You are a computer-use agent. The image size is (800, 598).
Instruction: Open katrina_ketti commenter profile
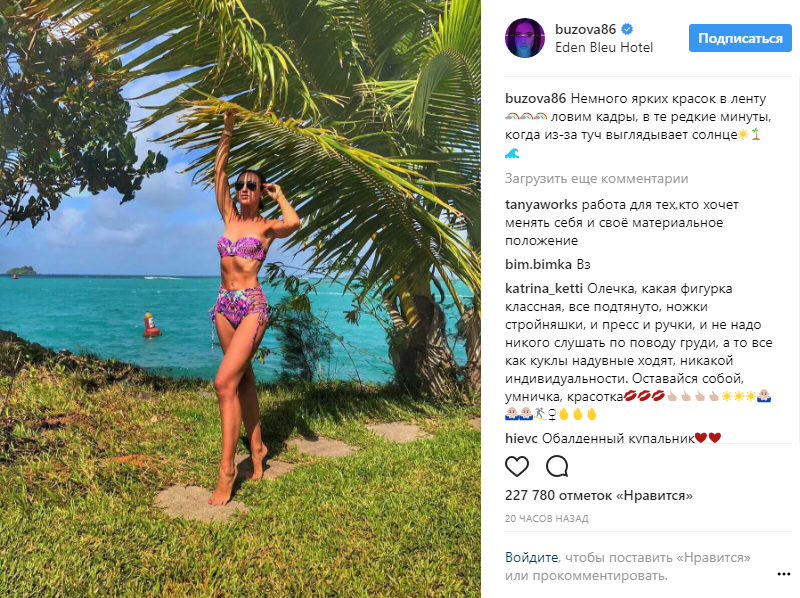click(x=545, y=288)
